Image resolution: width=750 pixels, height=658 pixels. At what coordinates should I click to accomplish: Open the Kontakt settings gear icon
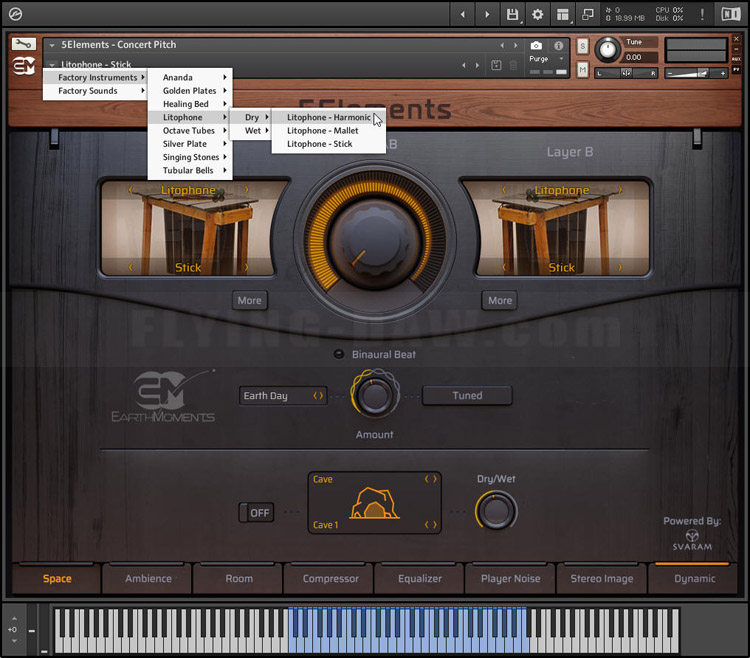pos(538,14)
